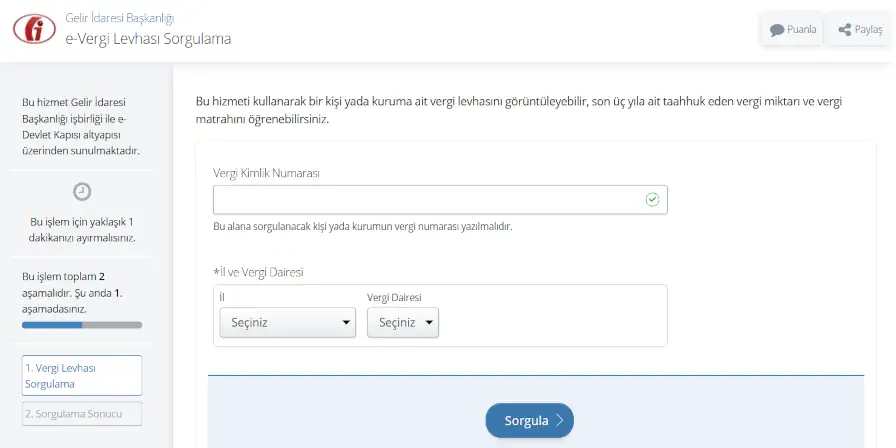Viewport: 896px width, 448px height.
Task: Click the Sorgula button
Action: [x=530, y=421]
